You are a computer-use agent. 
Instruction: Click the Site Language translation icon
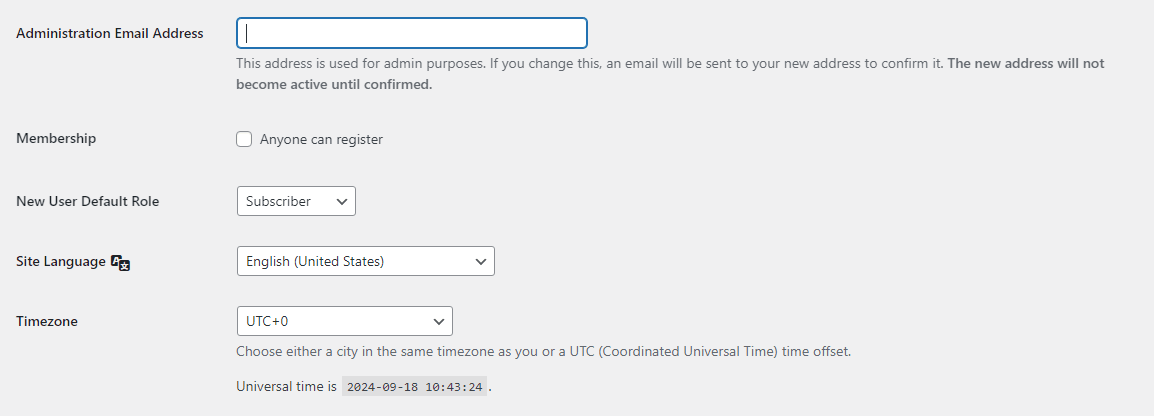pyautogui.click(x=121, y=262)
